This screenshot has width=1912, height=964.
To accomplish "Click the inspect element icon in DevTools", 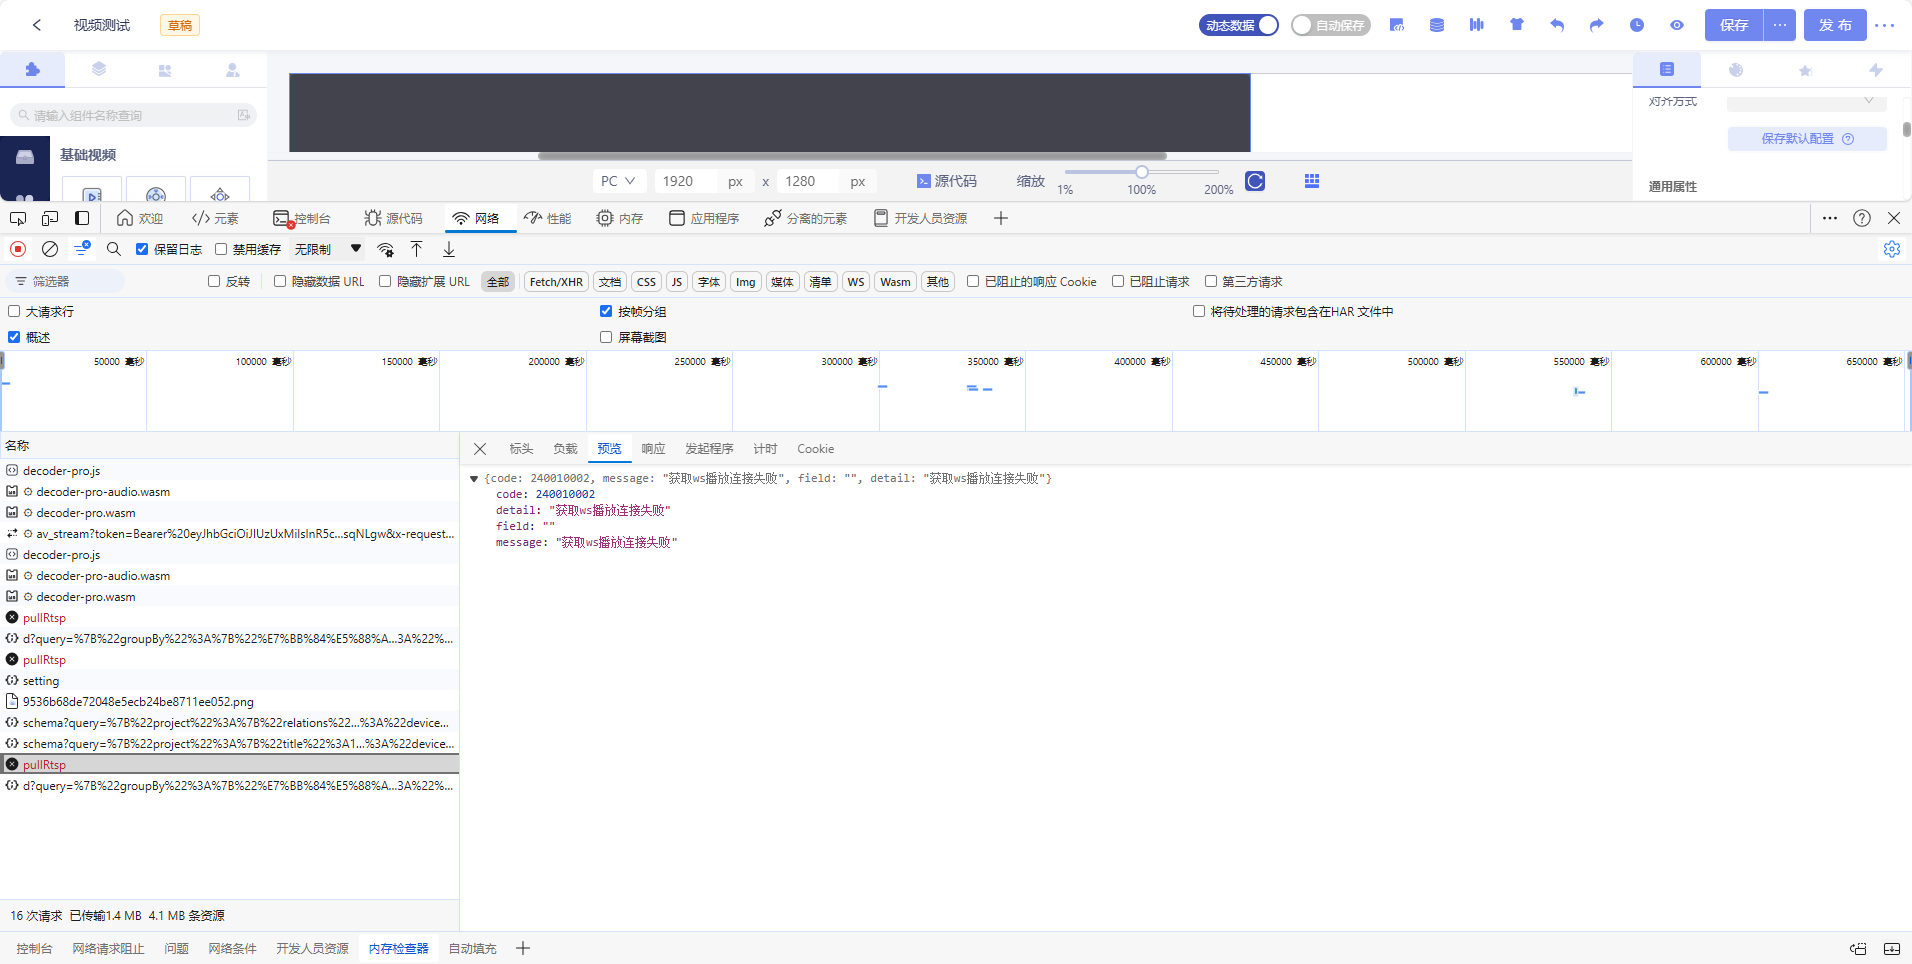I will [18, 218].
